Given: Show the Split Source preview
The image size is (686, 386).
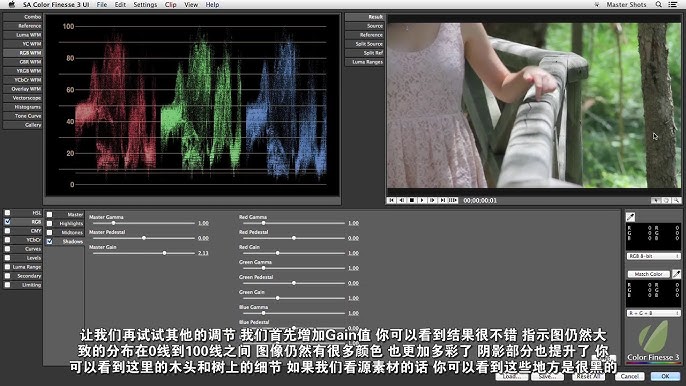Looking at the screenshot, I should coord(364,44).
